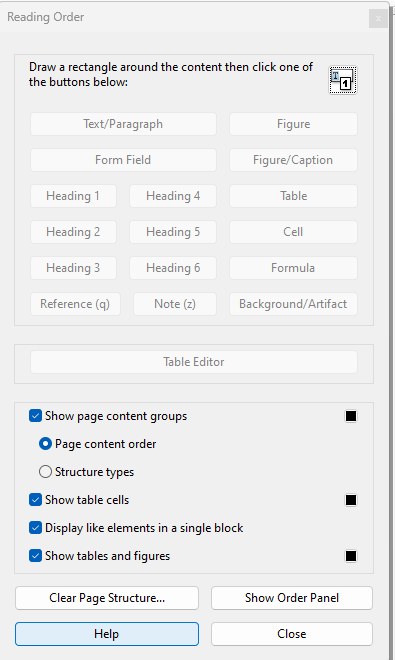
Task: Mark selection as Background/Artifact
Action: [x=293, y=304]
